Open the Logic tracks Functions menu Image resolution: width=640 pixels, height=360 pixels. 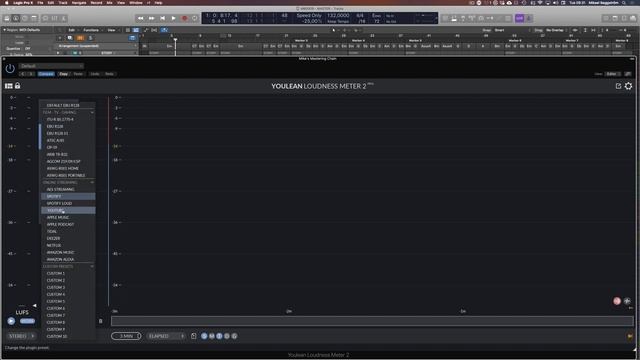[x=92, y=30]
